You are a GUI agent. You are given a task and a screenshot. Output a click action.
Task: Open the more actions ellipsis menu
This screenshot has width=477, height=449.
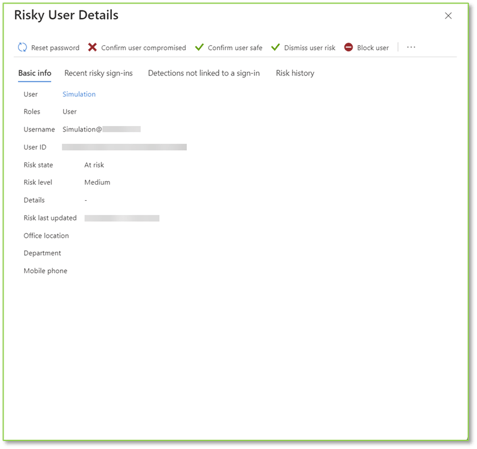pos(411,47)
